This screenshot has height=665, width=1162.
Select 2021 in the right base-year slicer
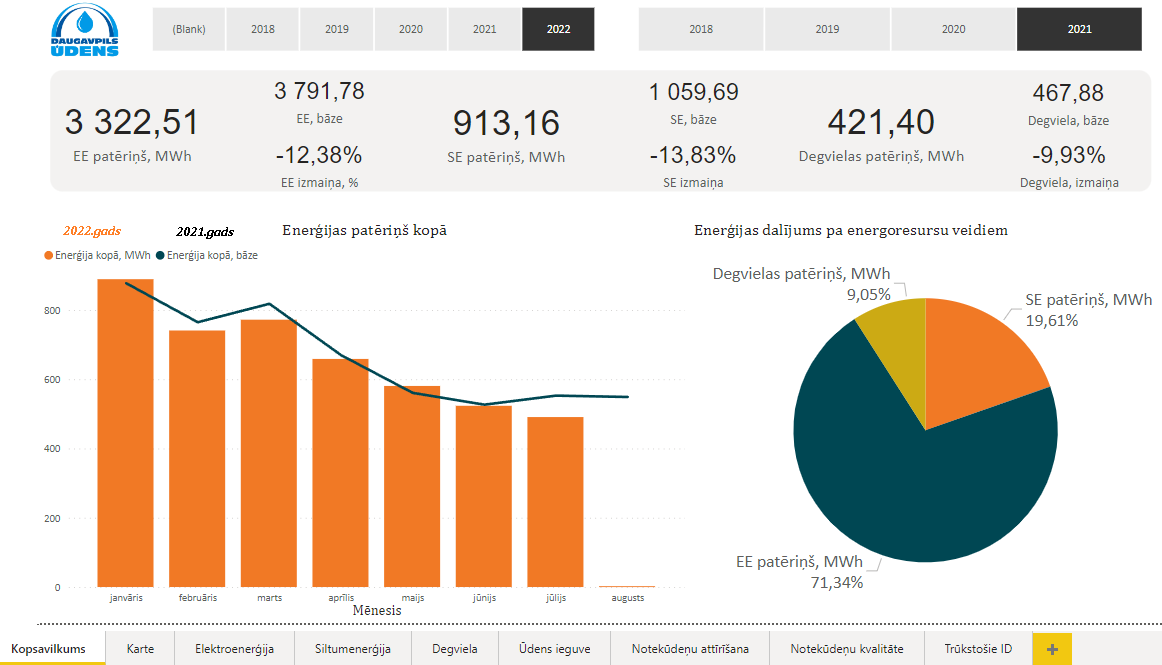[x=1079, y=29]
